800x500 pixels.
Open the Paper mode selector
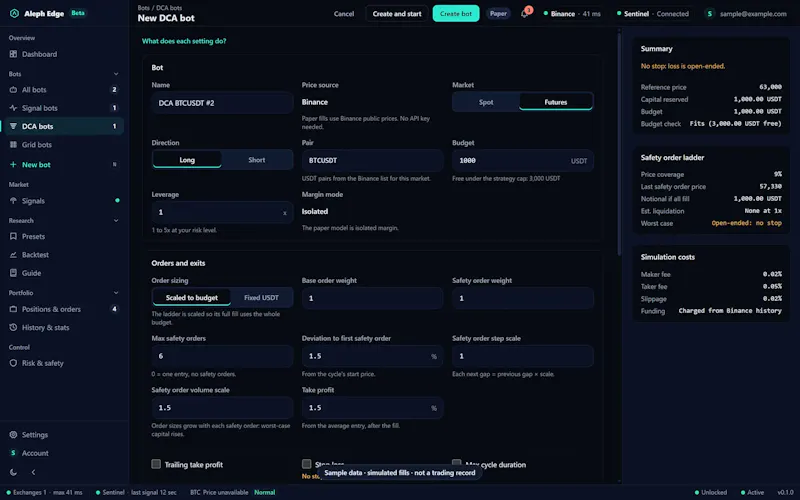(498, 14)
